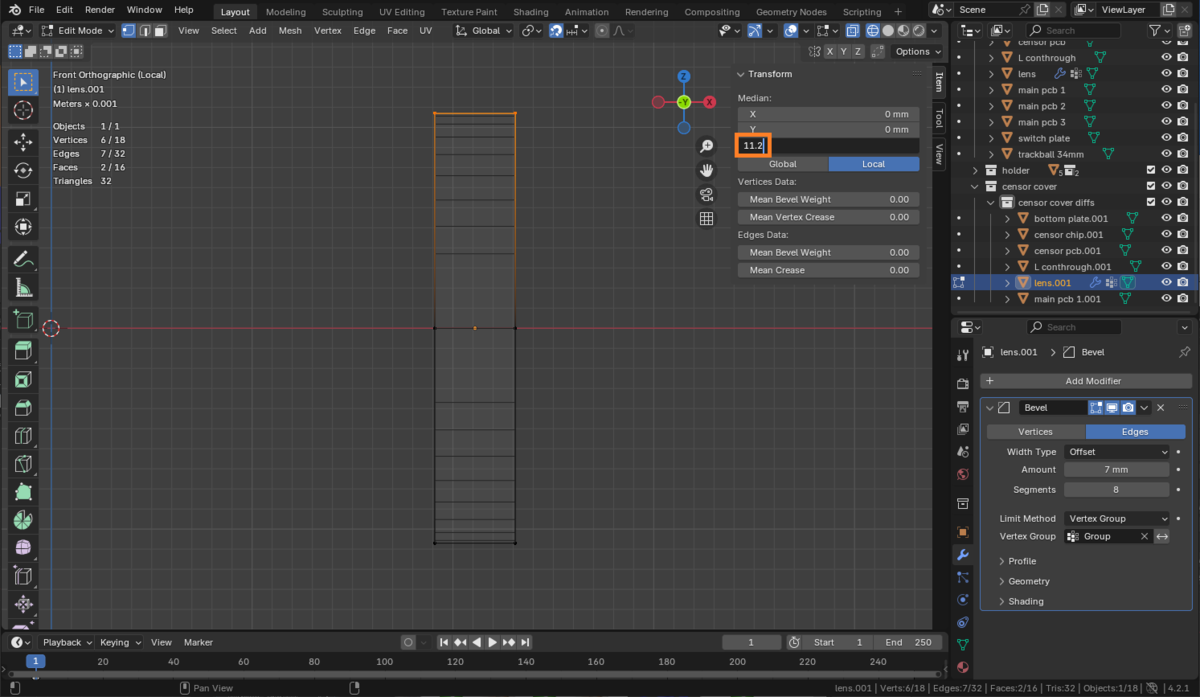The image size is (1200, 697).
Task: Expand the Geometry section in Bevel modifier
Action: 1028,581
